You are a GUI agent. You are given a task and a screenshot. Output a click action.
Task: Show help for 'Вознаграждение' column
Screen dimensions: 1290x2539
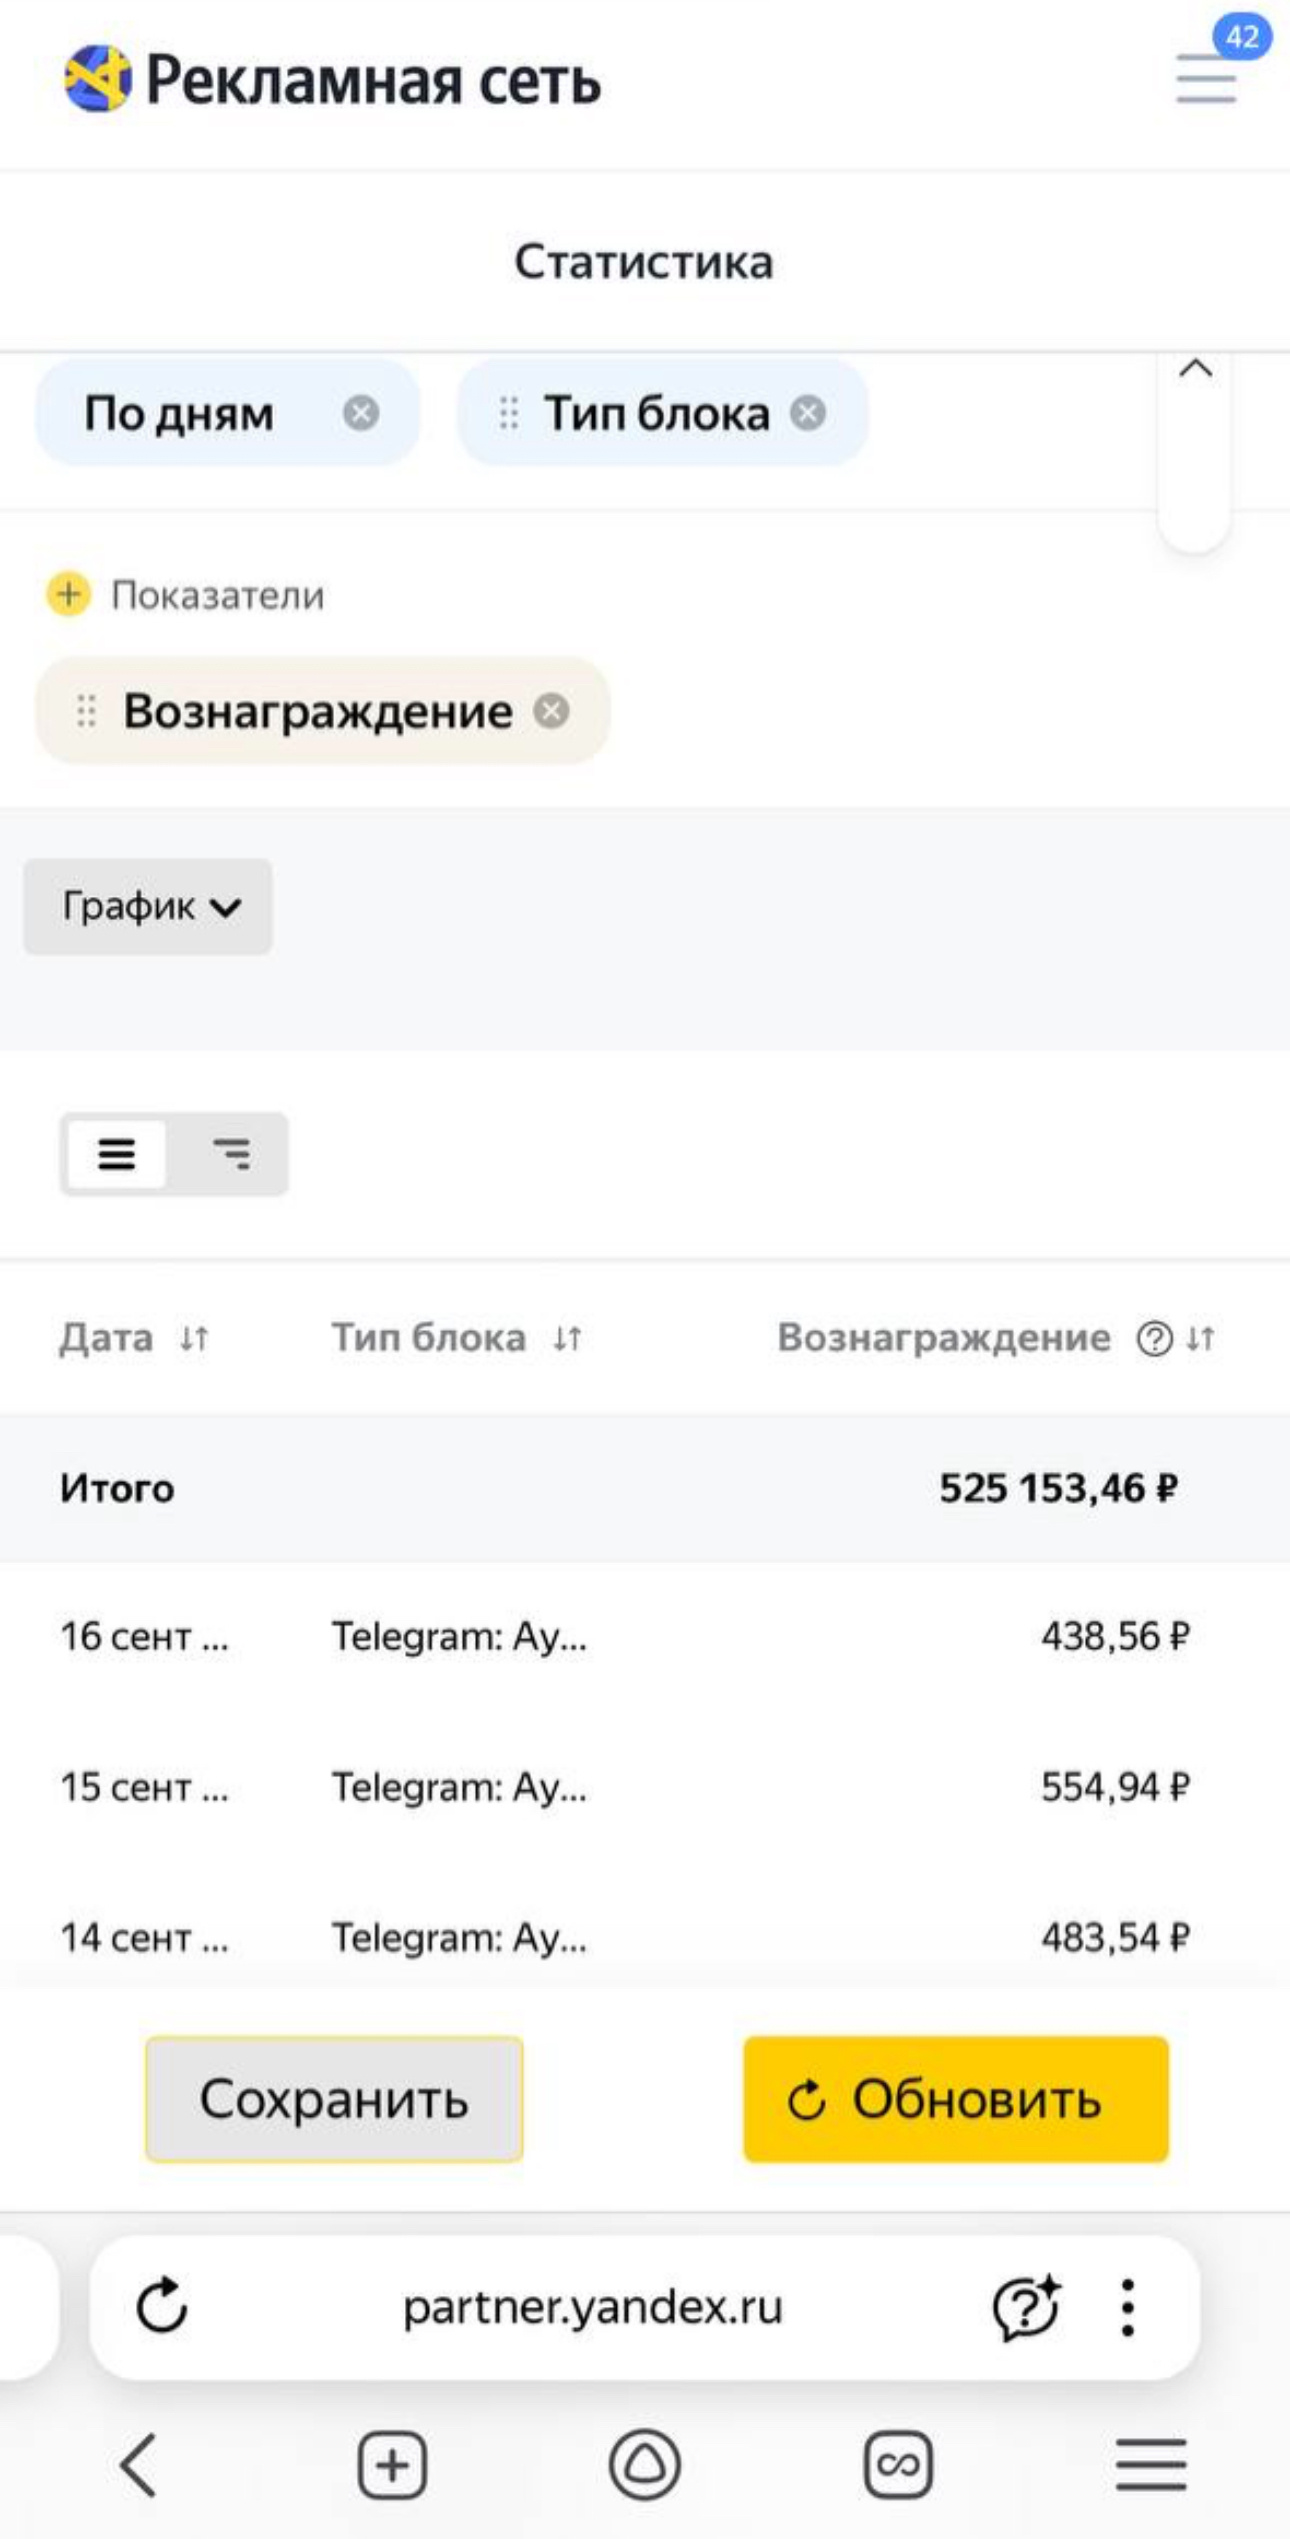[1154, 1338]
